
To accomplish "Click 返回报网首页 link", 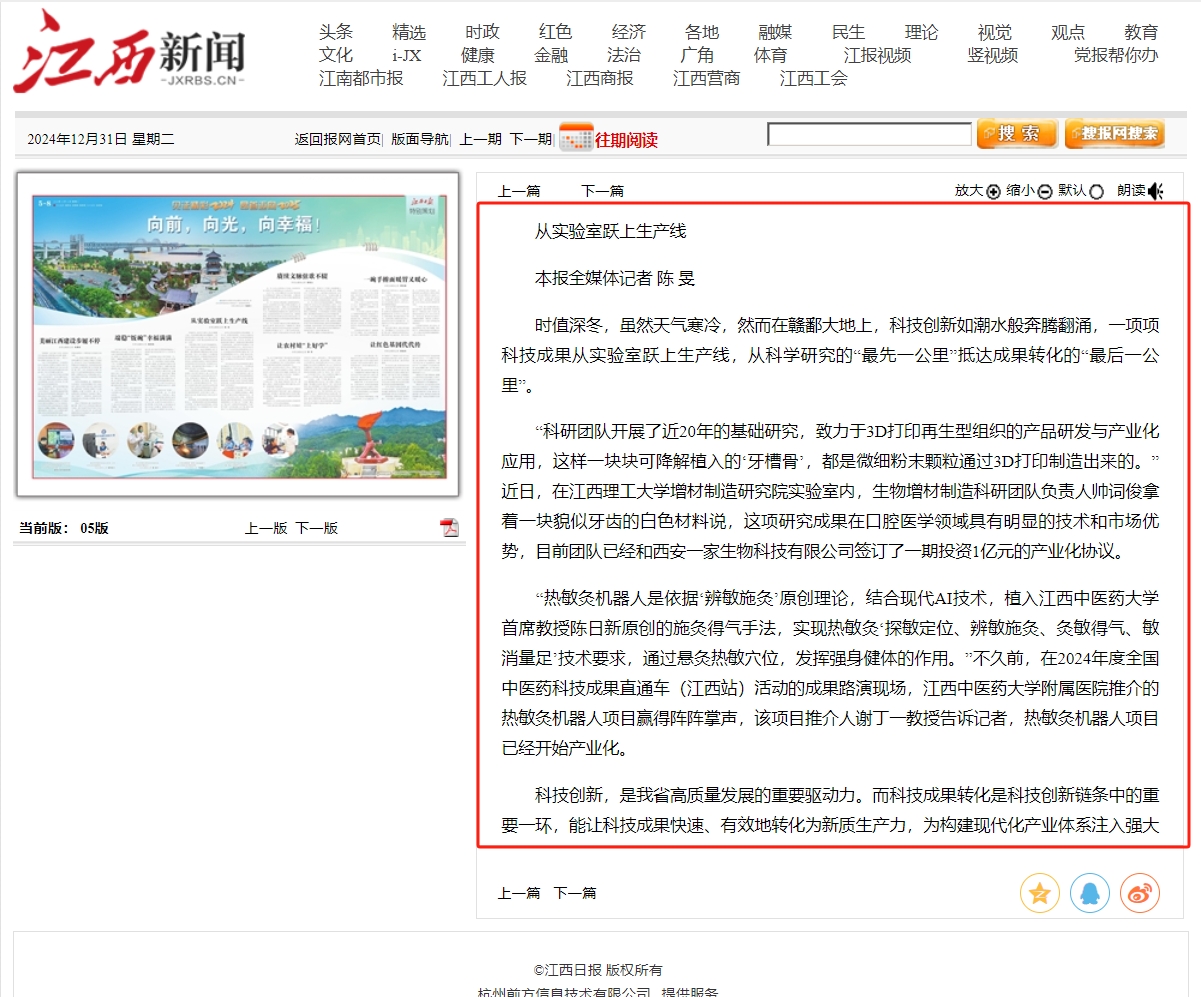I will [337, 139].
